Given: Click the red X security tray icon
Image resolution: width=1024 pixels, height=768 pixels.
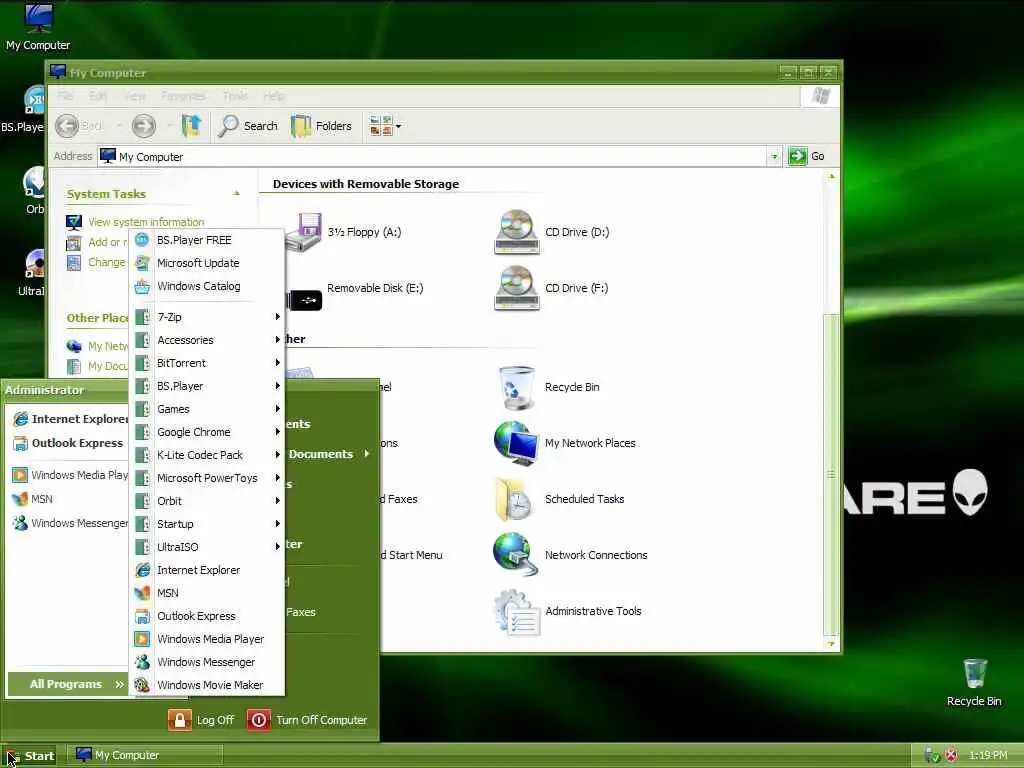Looking at the screenshot, I should tap(952, 755).
